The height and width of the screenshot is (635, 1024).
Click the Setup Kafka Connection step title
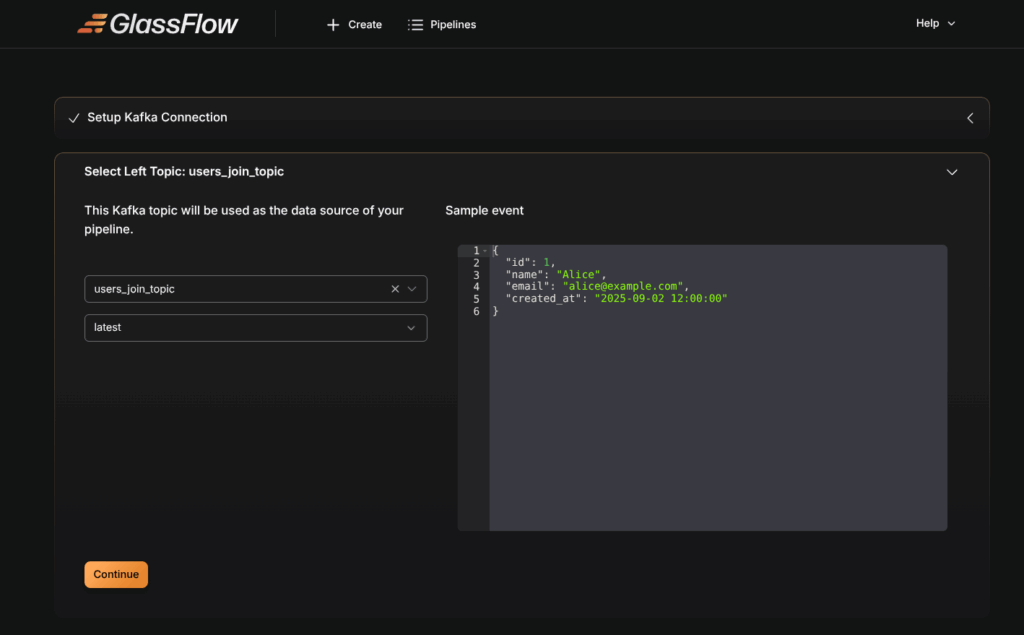[157, 118]
